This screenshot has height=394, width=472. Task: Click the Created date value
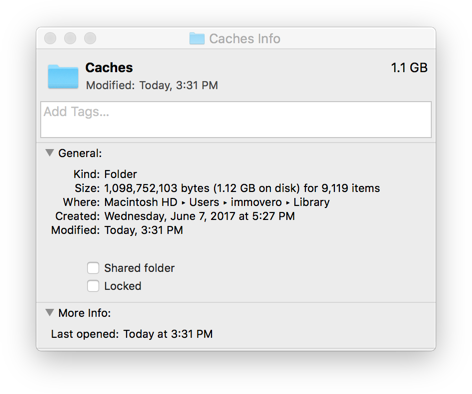click(x=199, y=216)
